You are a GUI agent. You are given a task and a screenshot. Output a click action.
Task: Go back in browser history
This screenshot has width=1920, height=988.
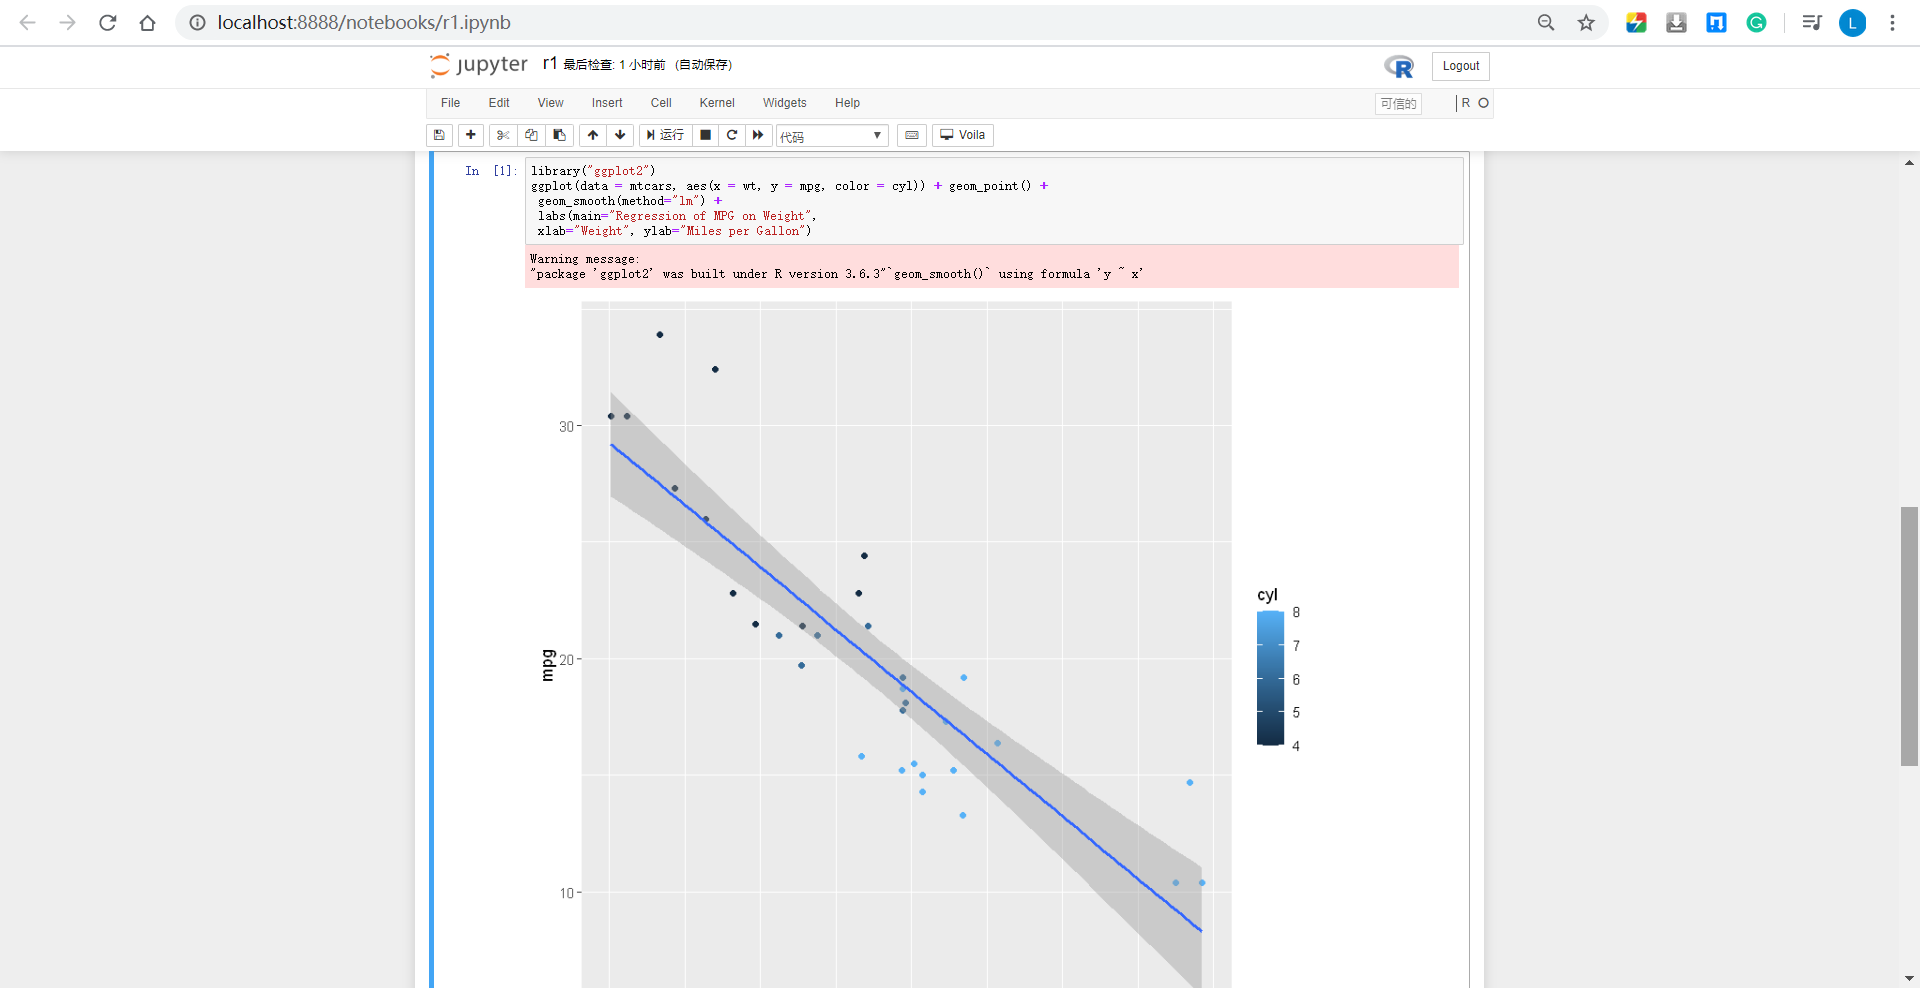(x=28, y=22)
